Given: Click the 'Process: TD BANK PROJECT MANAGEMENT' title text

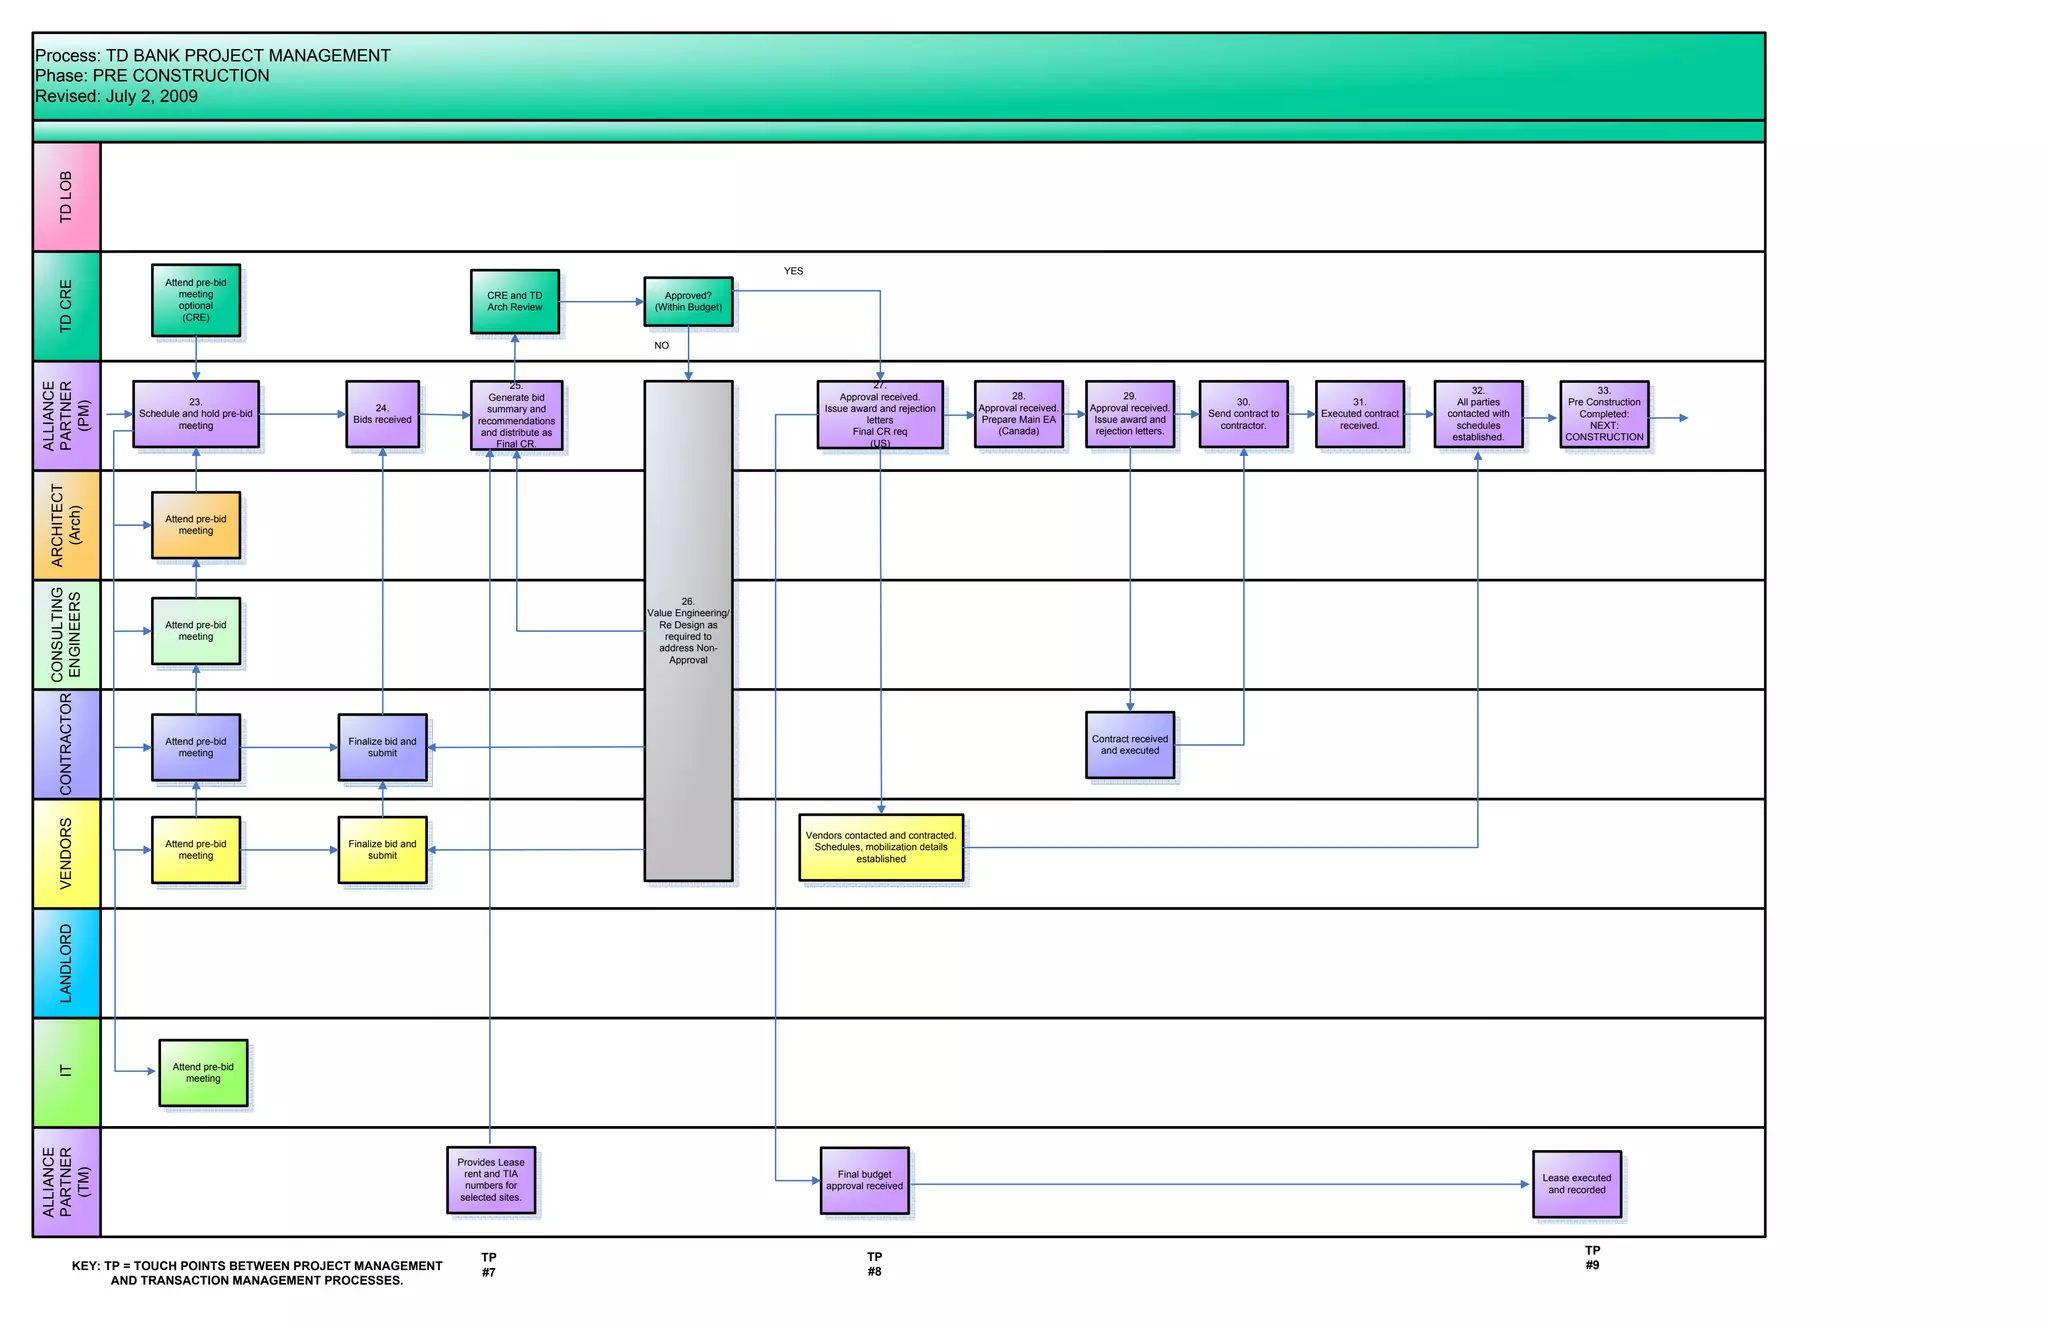Looking at the screenshot, I should [x=212, y=56].
